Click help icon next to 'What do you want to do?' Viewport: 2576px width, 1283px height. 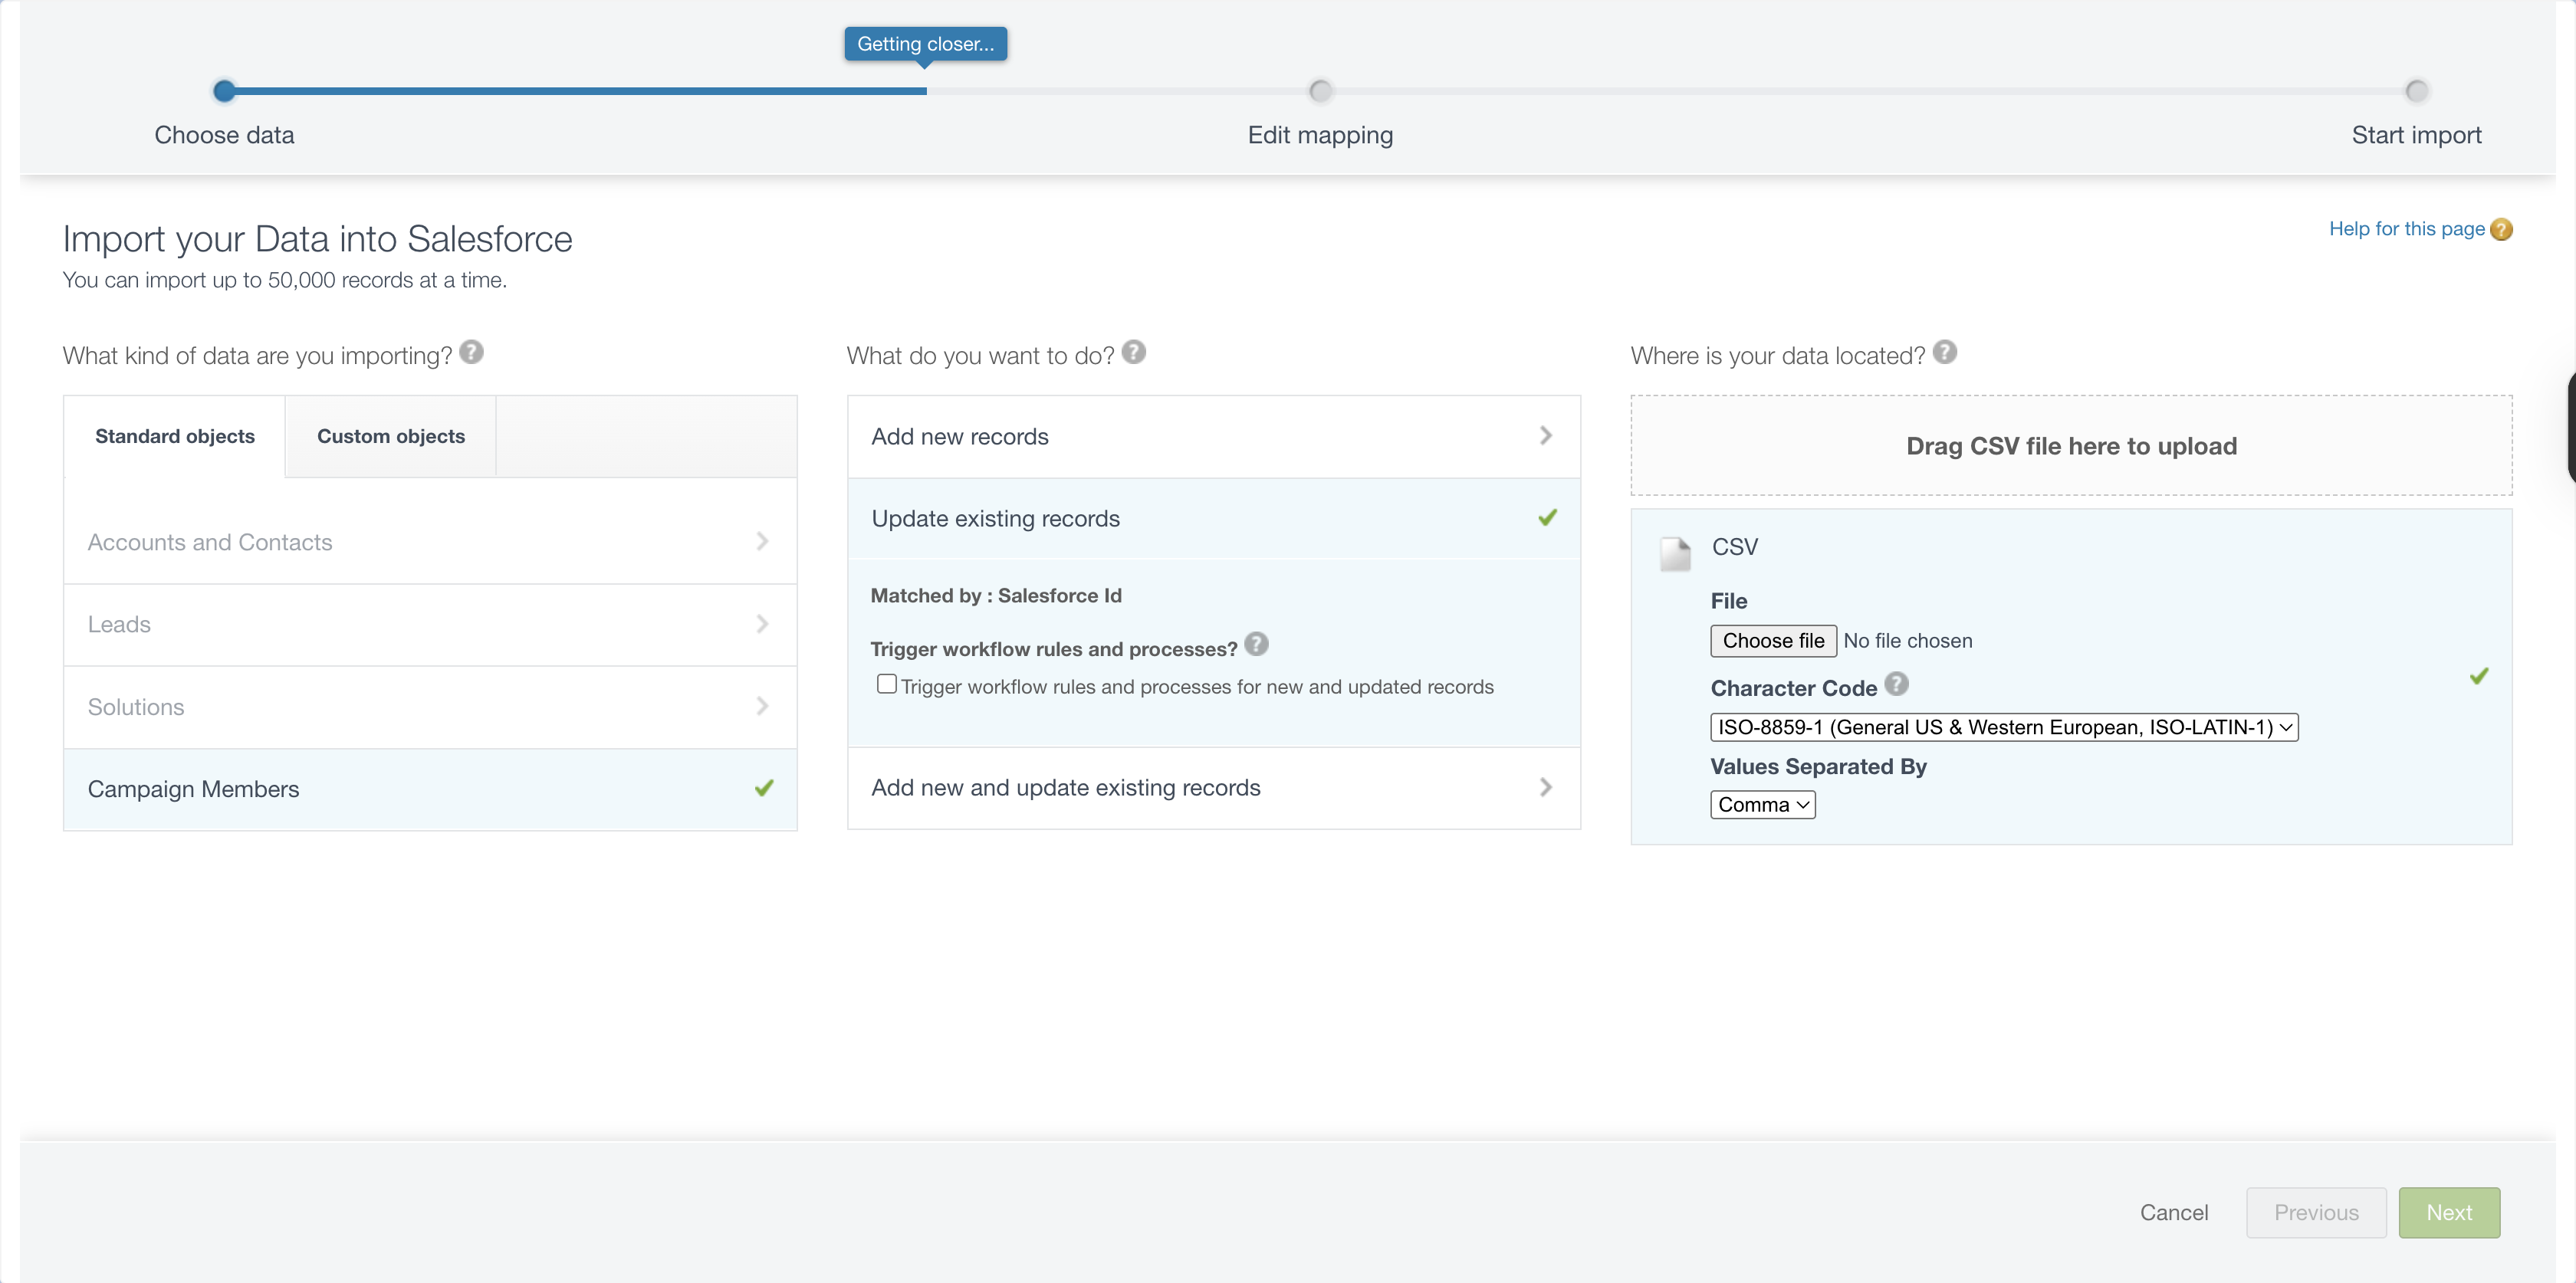[1133, 352]
